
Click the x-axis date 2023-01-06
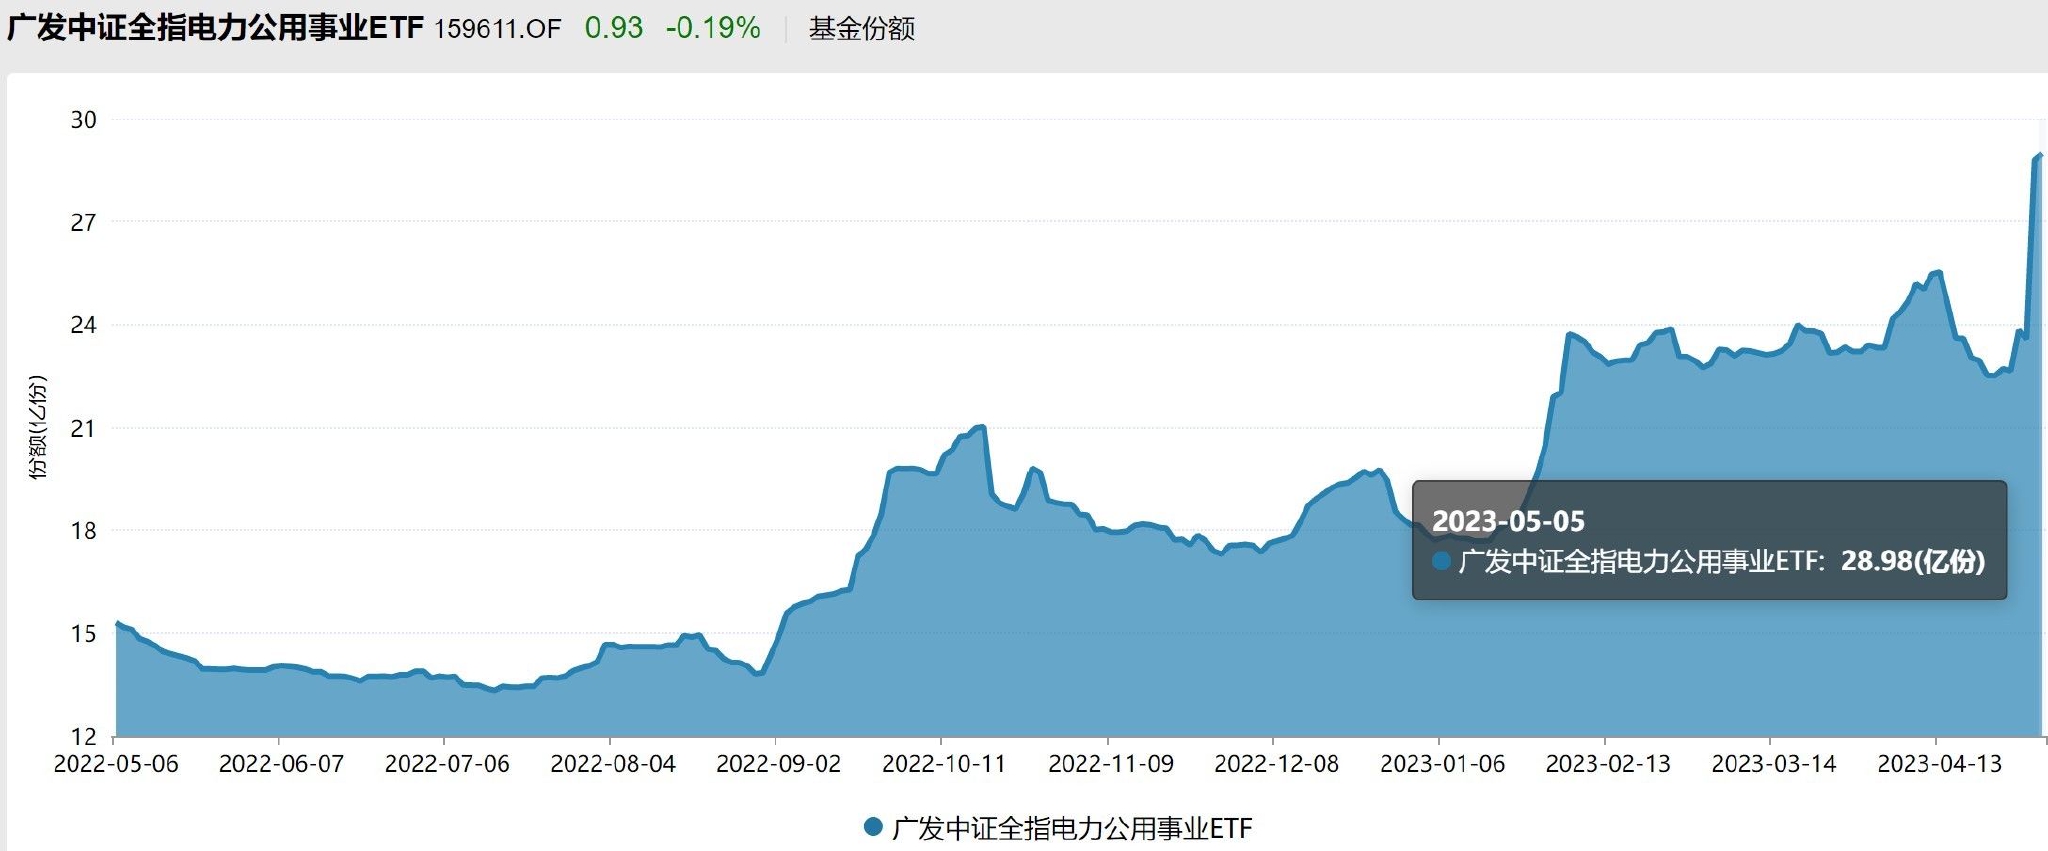tap(1443, 764)
